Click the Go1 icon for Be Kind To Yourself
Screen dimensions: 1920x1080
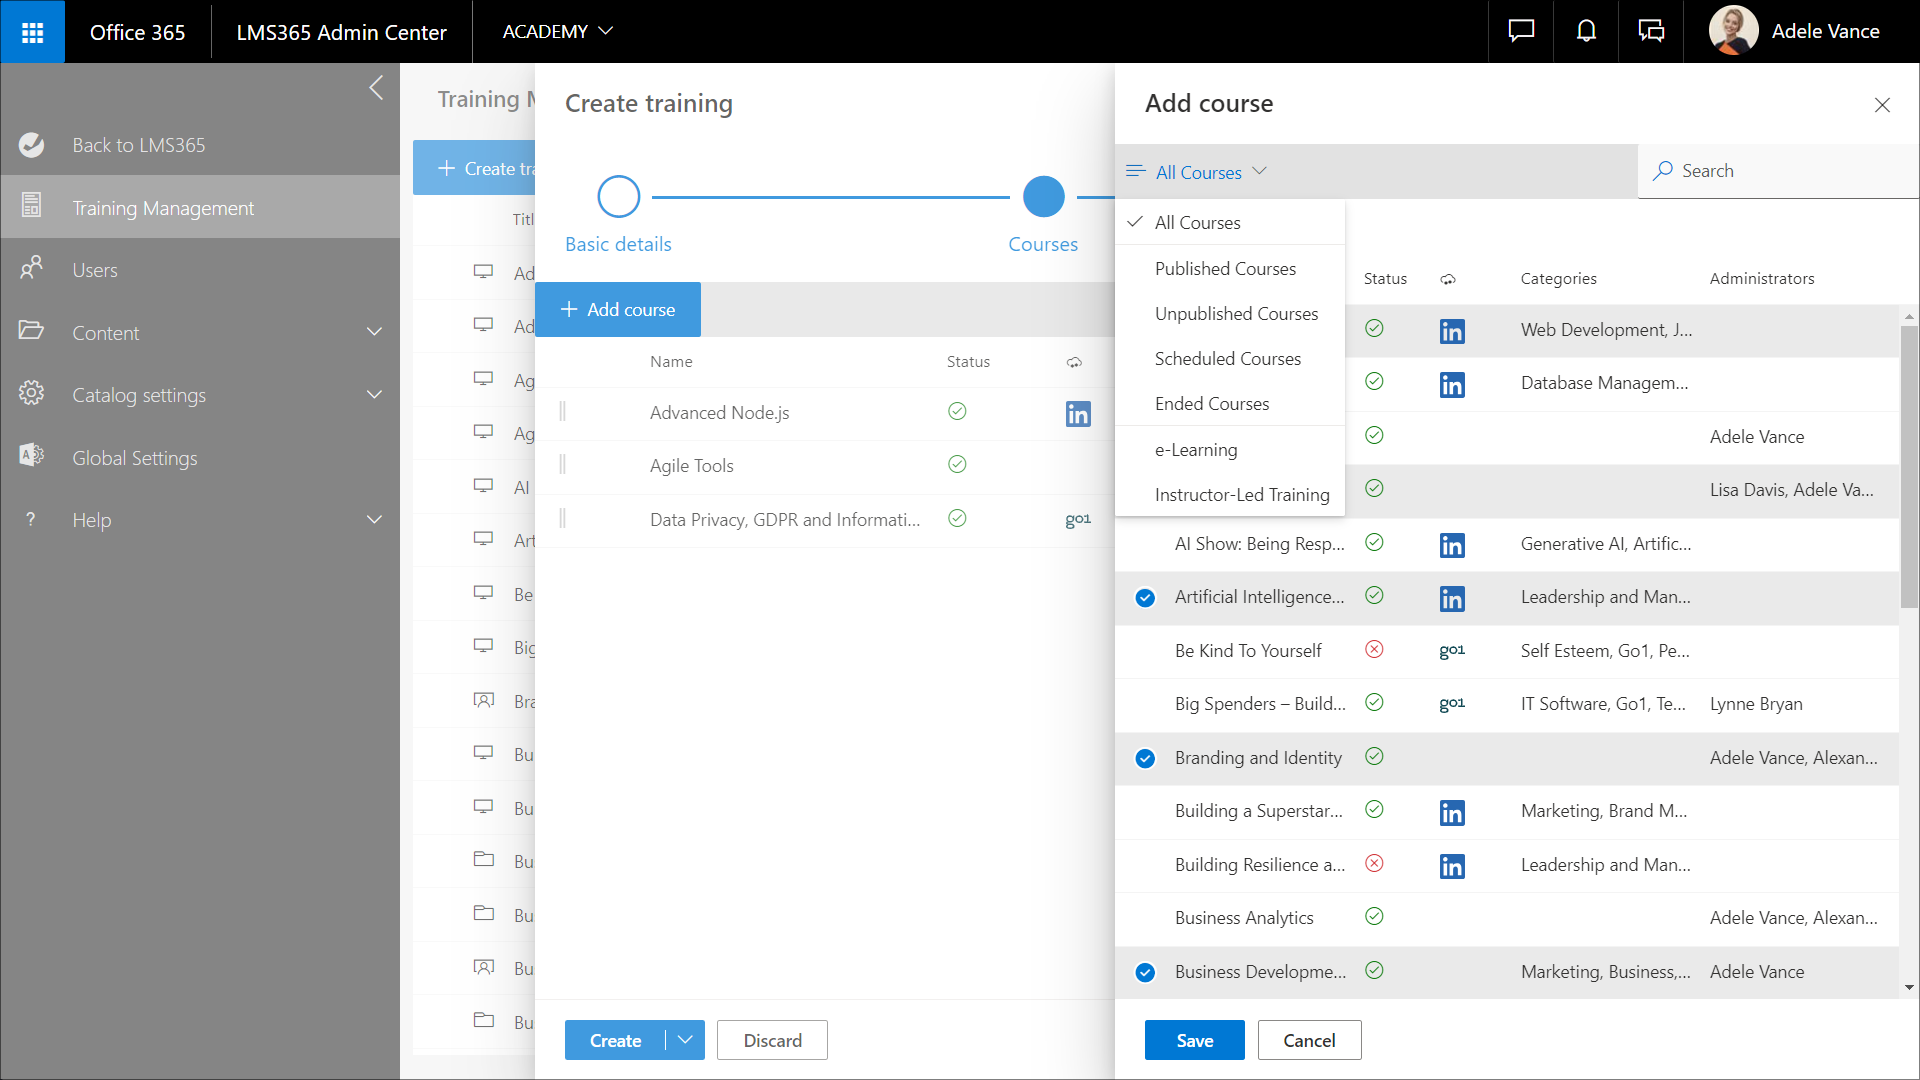pyautogui.click(x=1452, y=651)
